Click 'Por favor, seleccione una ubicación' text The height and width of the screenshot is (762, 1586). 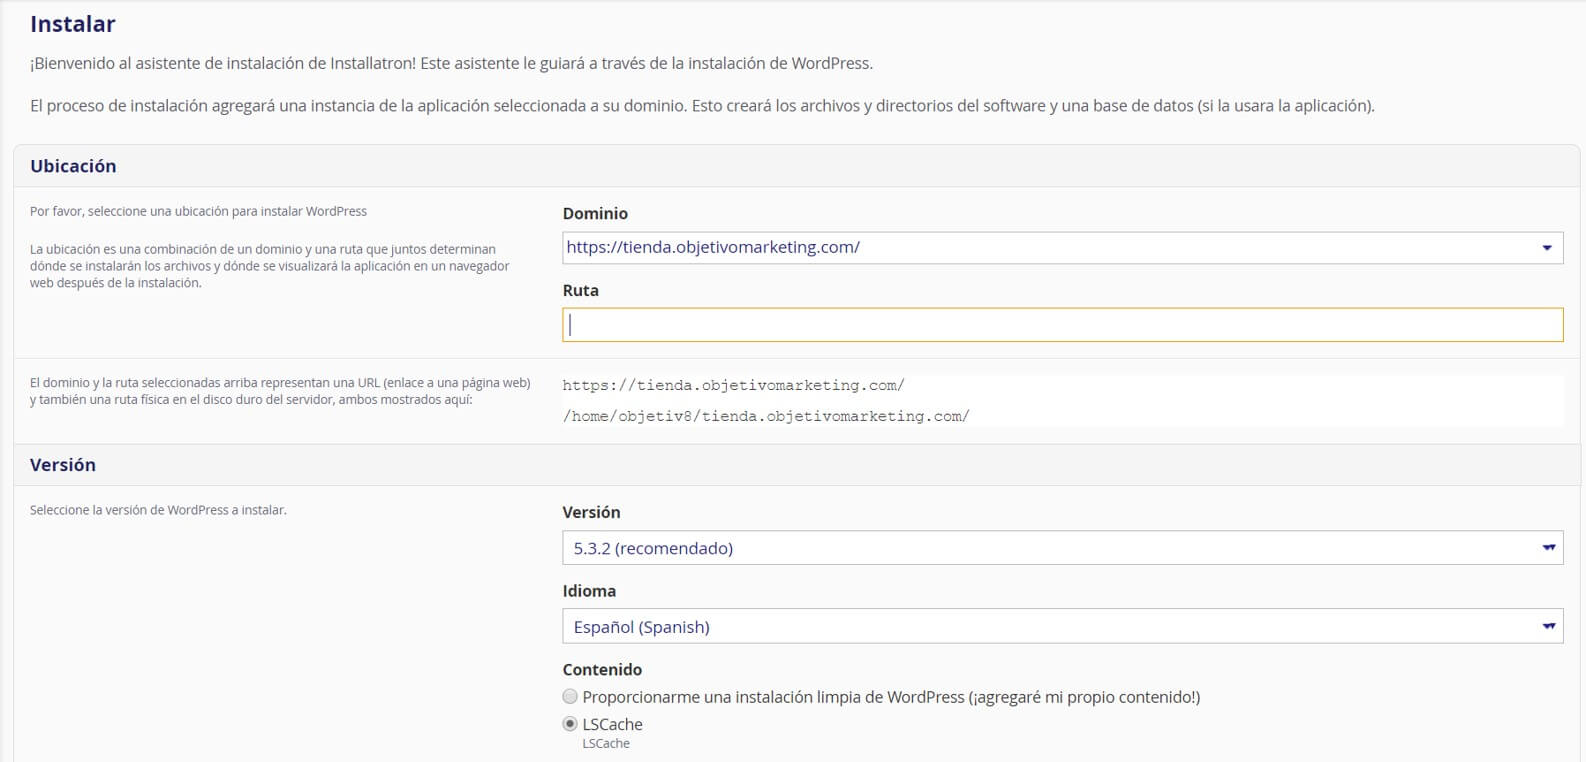pos(198,211)
